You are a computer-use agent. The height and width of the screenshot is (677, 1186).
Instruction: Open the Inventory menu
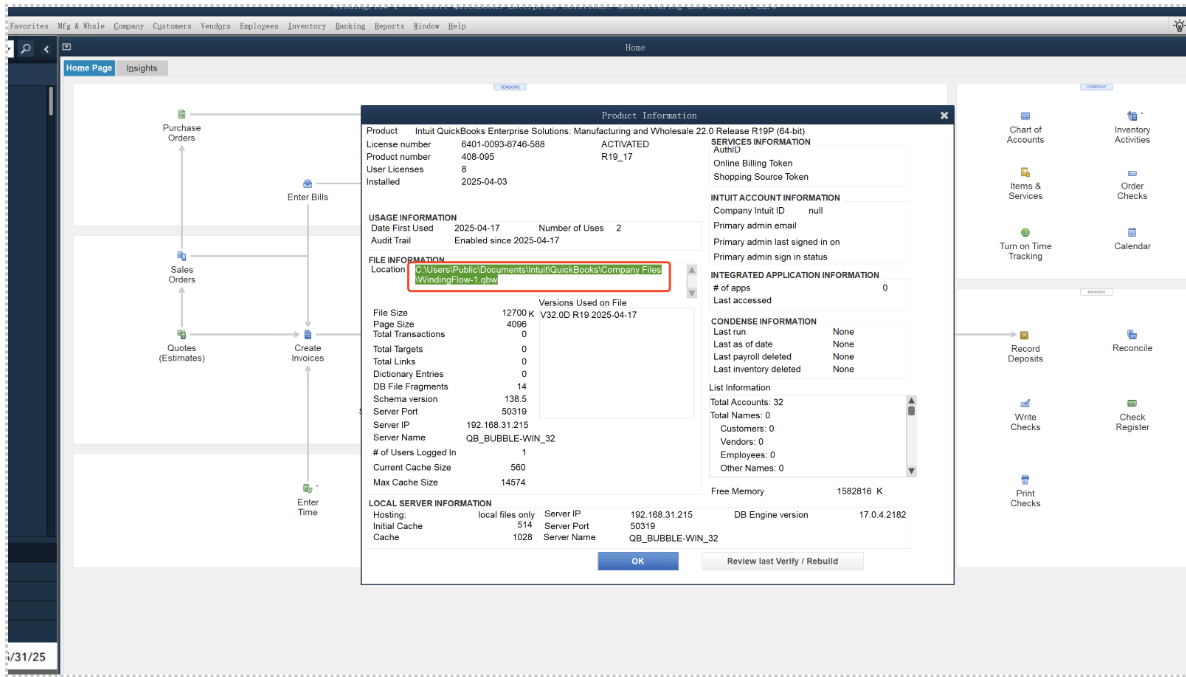tap(306, 26)
